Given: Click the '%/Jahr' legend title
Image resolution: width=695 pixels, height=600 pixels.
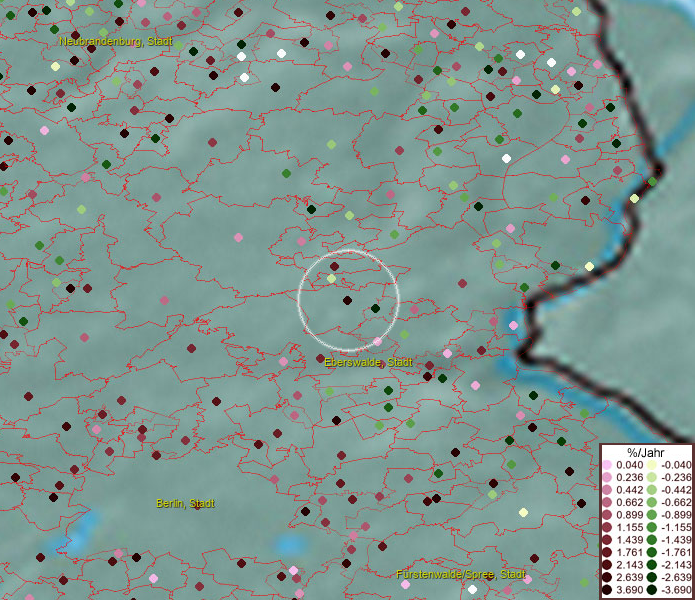Looking at the screenshot, I should [x=646, y=452].
